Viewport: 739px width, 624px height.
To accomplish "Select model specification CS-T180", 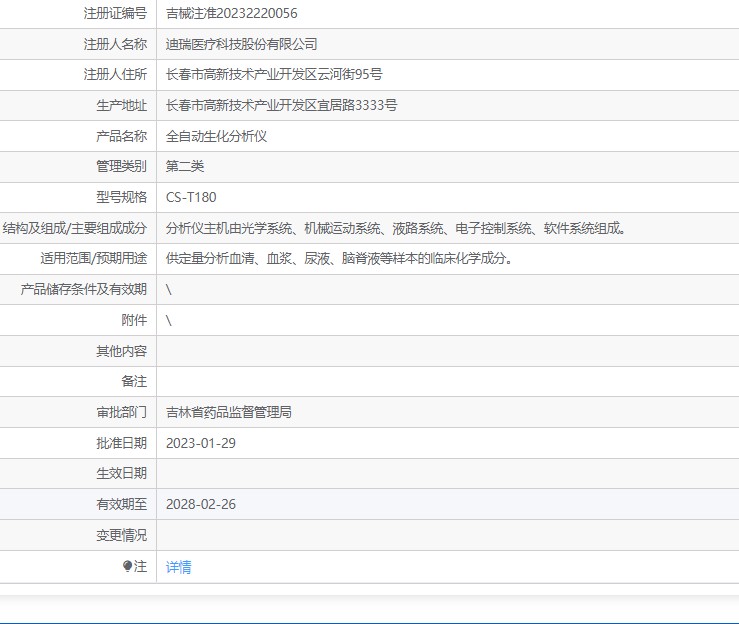I will click(191, 197).
